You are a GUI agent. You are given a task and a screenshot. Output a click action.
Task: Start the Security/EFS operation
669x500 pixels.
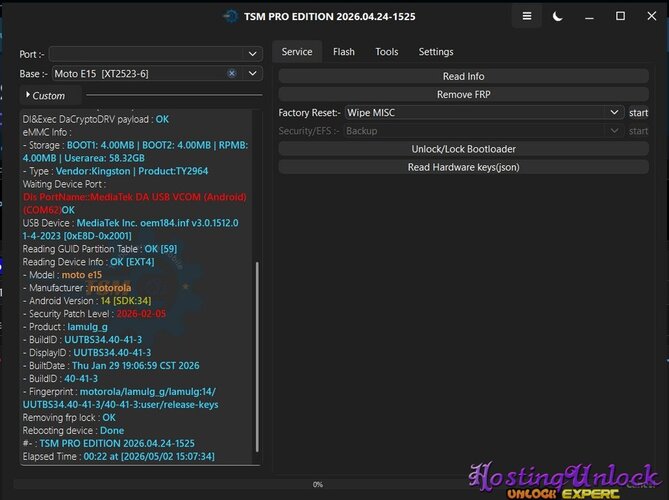pos(638,131)
